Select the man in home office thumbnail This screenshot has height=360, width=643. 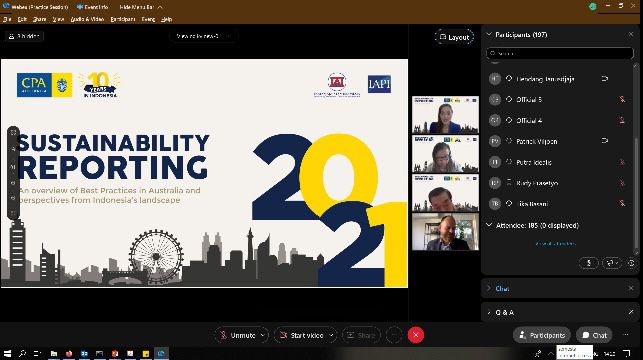(445, 232)
